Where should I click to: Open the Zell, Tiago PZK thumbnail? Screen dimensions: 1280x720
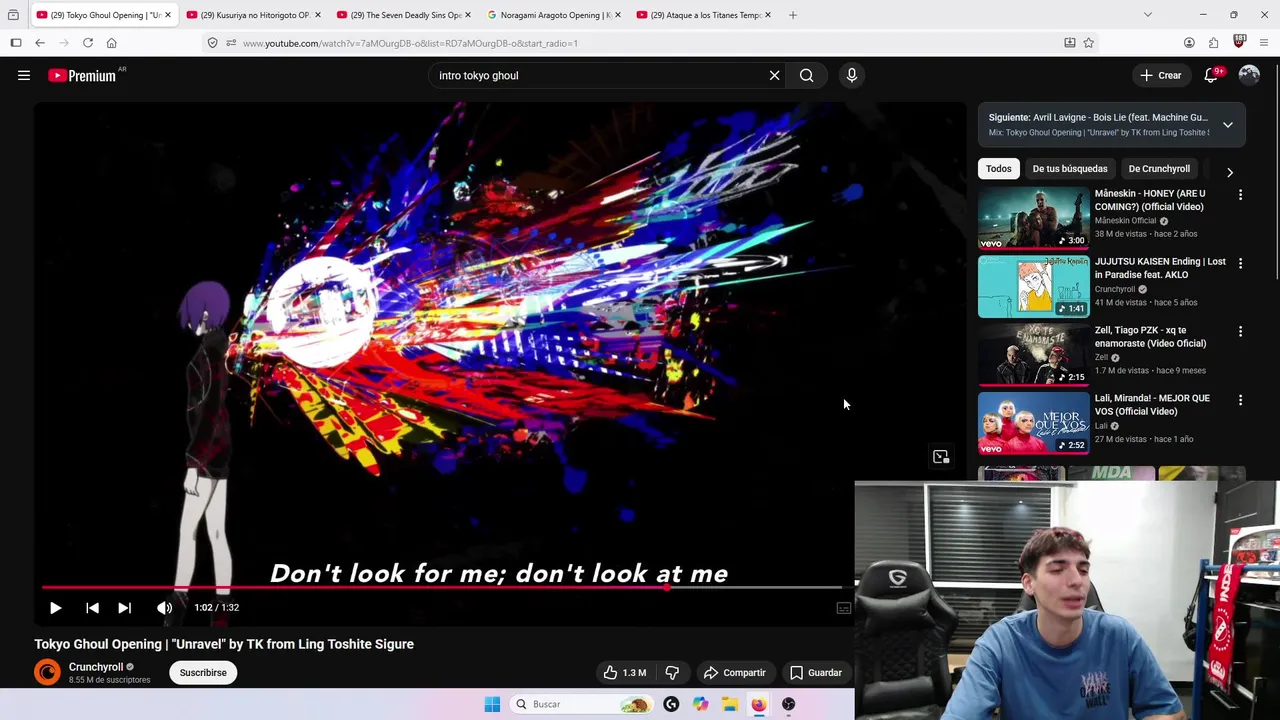(x=1033, y=354)
